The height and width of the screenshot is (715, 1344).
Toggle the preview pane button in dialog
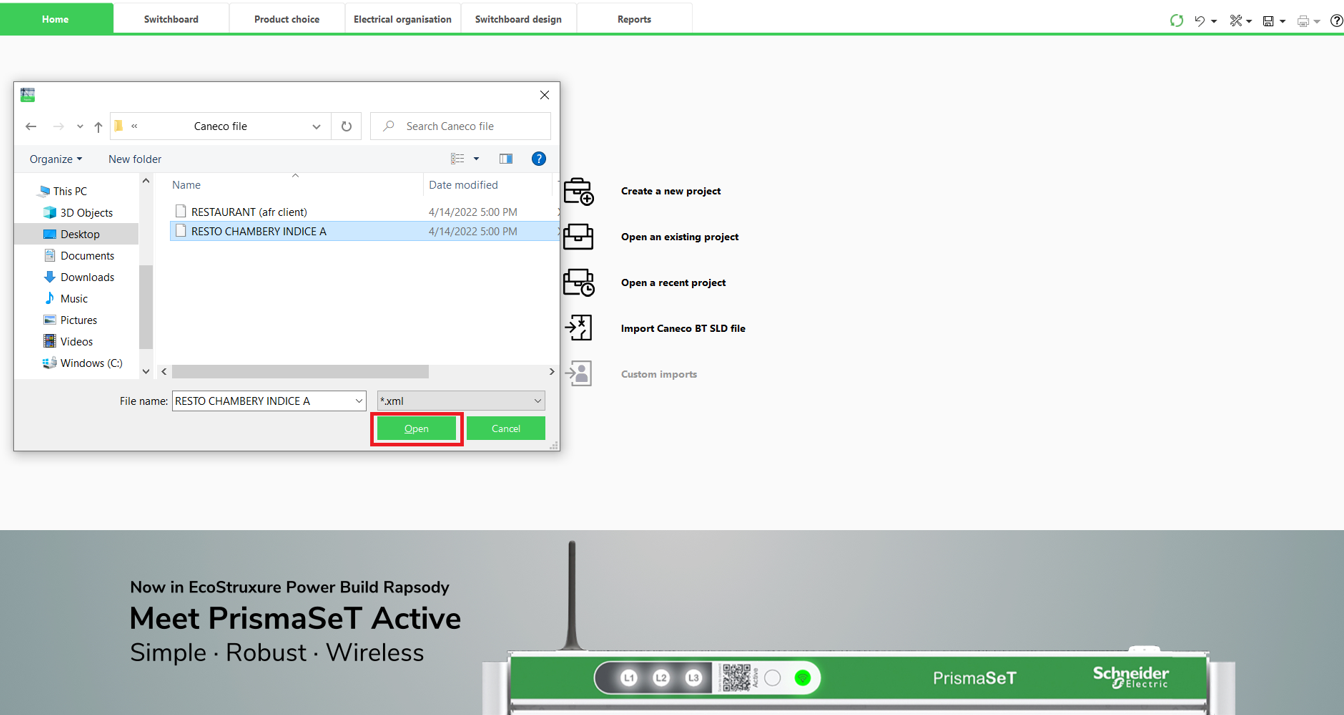point(506,159)
